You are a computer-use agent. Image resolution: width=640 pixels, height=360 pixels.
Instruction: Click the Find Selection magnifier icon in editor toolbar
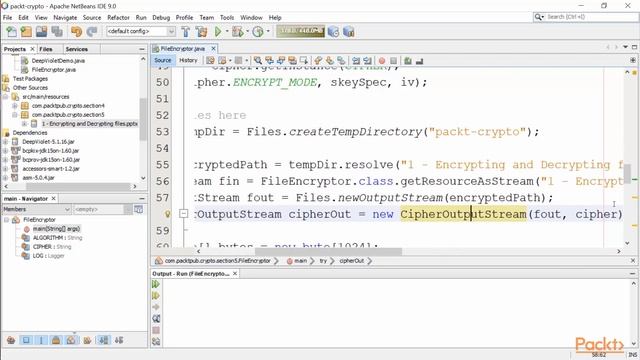click(258, 60)
